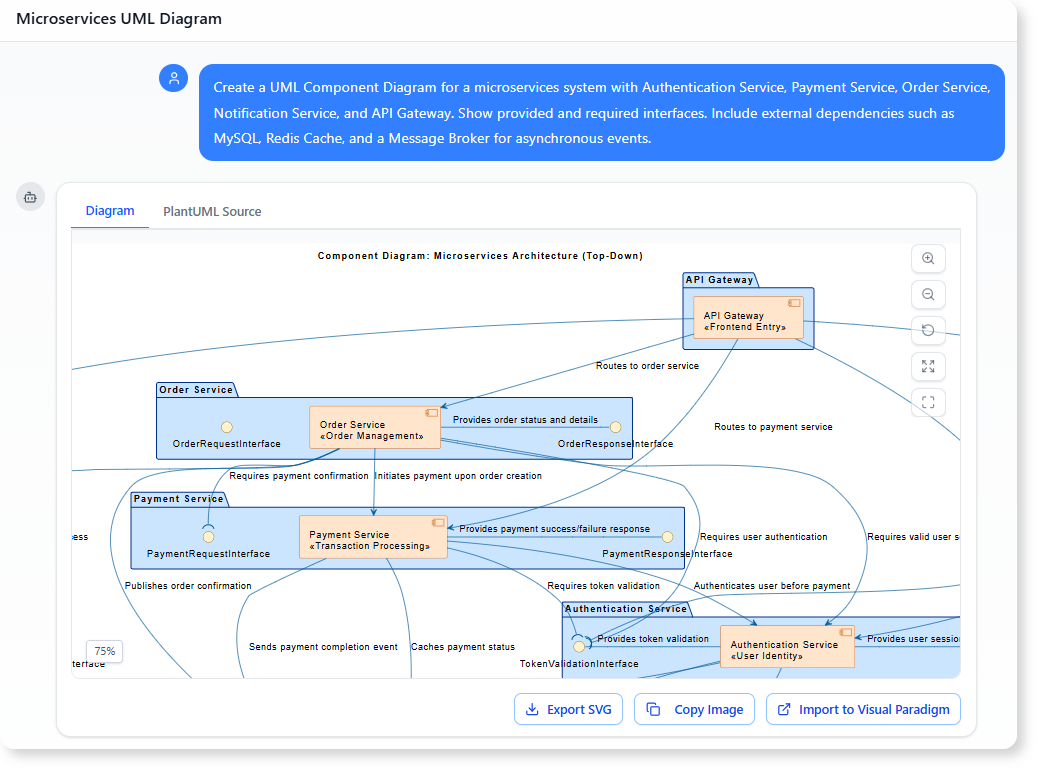The width and height of the screenshot is (1038, 770).
Task: Click the OrderRequestInterface lollipop circle
Action: pos(227,428)
